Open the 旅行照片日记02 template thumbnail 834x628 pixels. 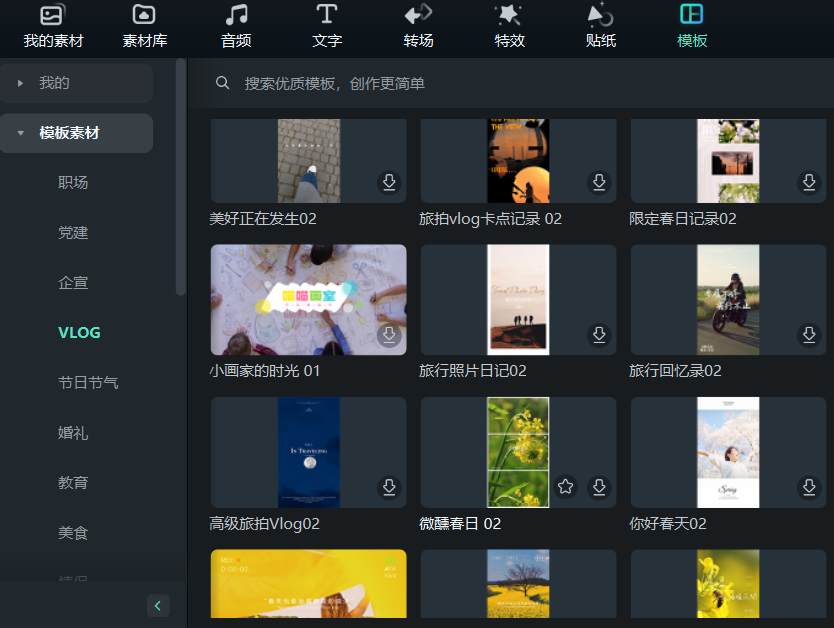tap(517, 298)
